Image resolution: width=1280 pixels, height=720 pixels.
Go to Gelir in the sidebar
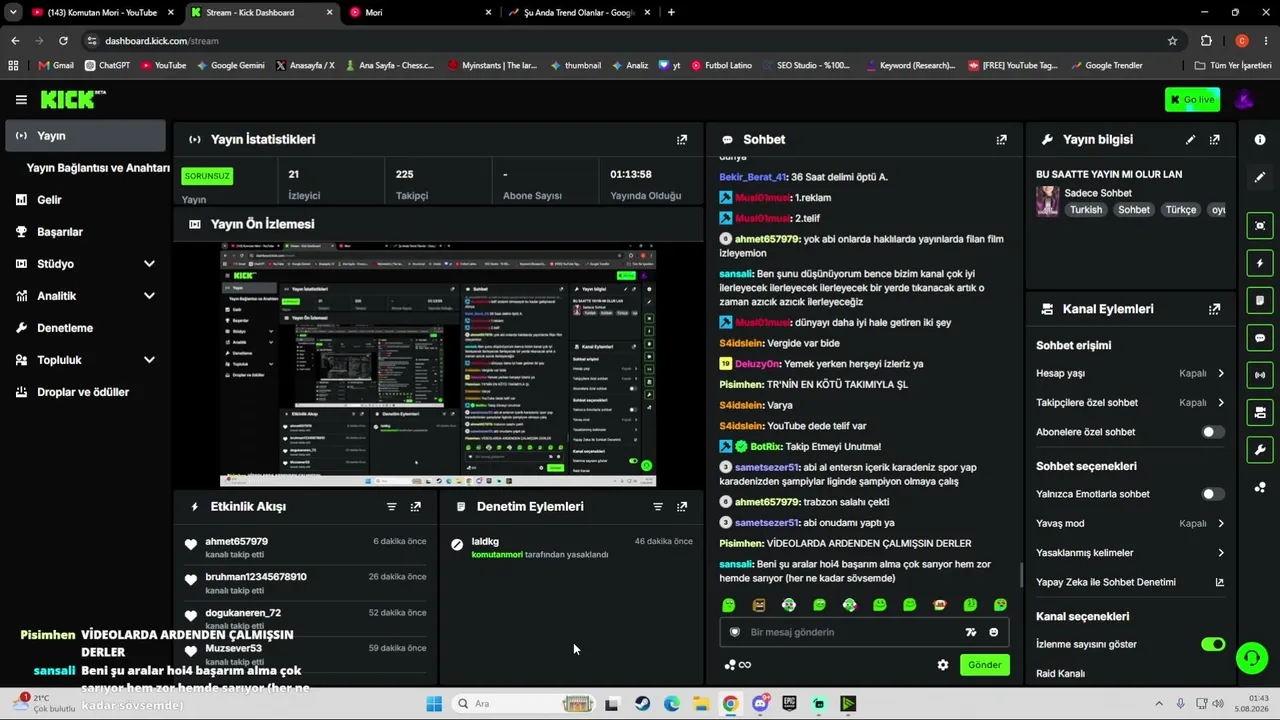pyautogui.click(x=85, y=200)
